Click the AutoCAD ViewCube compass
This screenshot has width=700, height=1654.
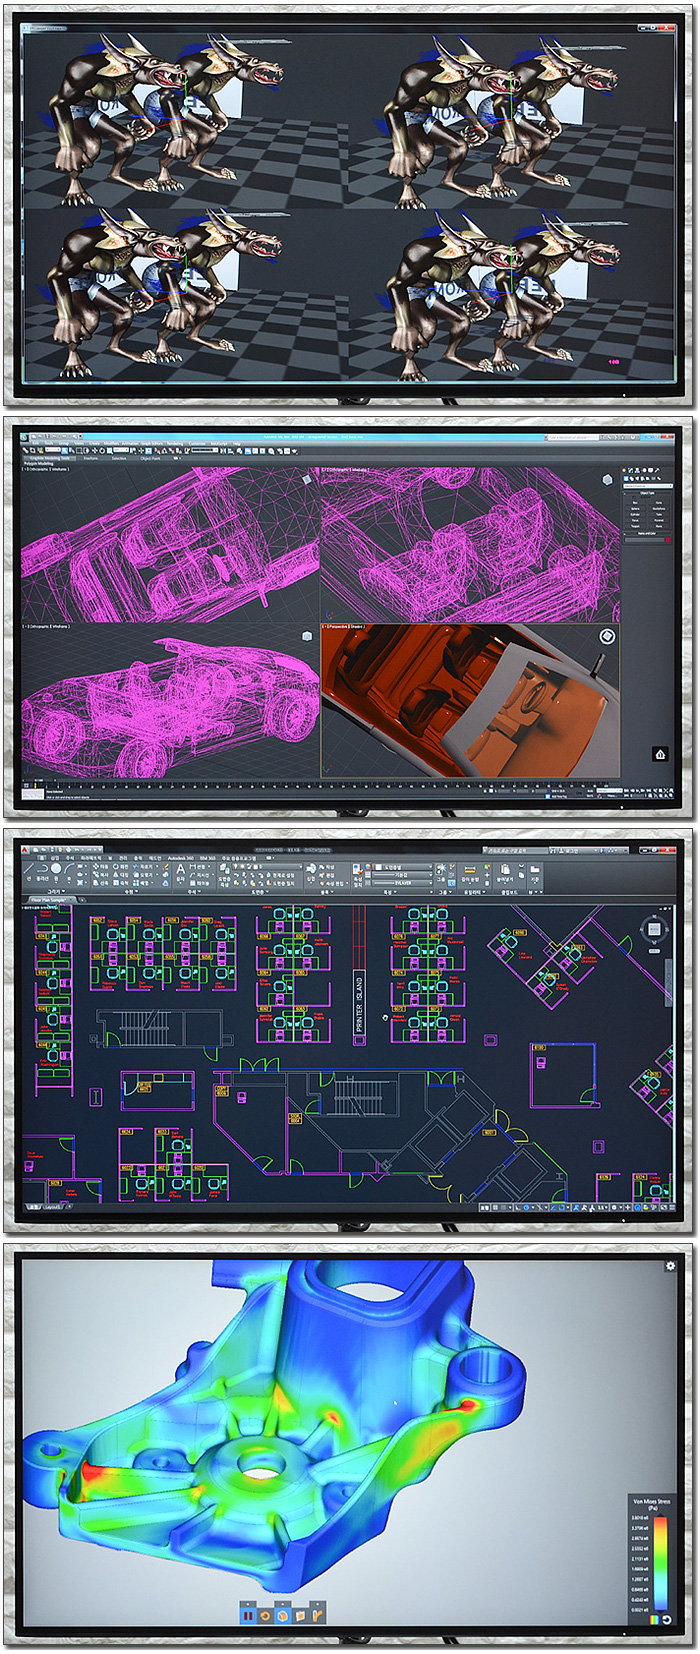(653, 929)
